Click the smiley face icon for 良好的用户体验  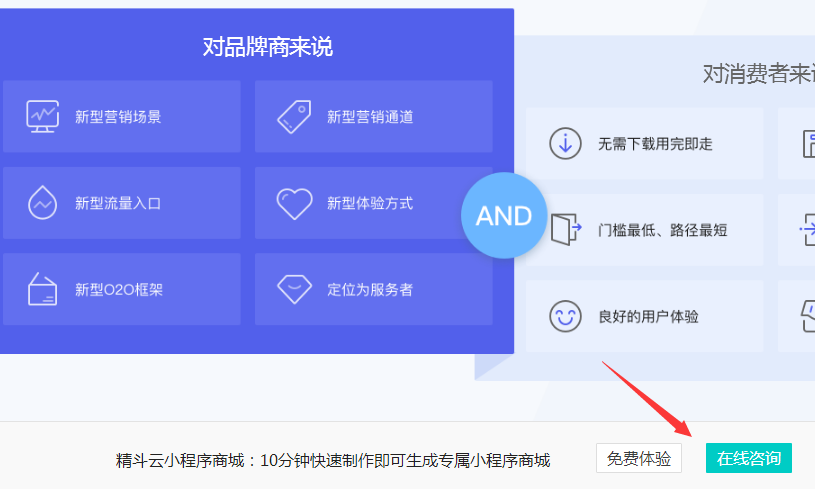566,316
